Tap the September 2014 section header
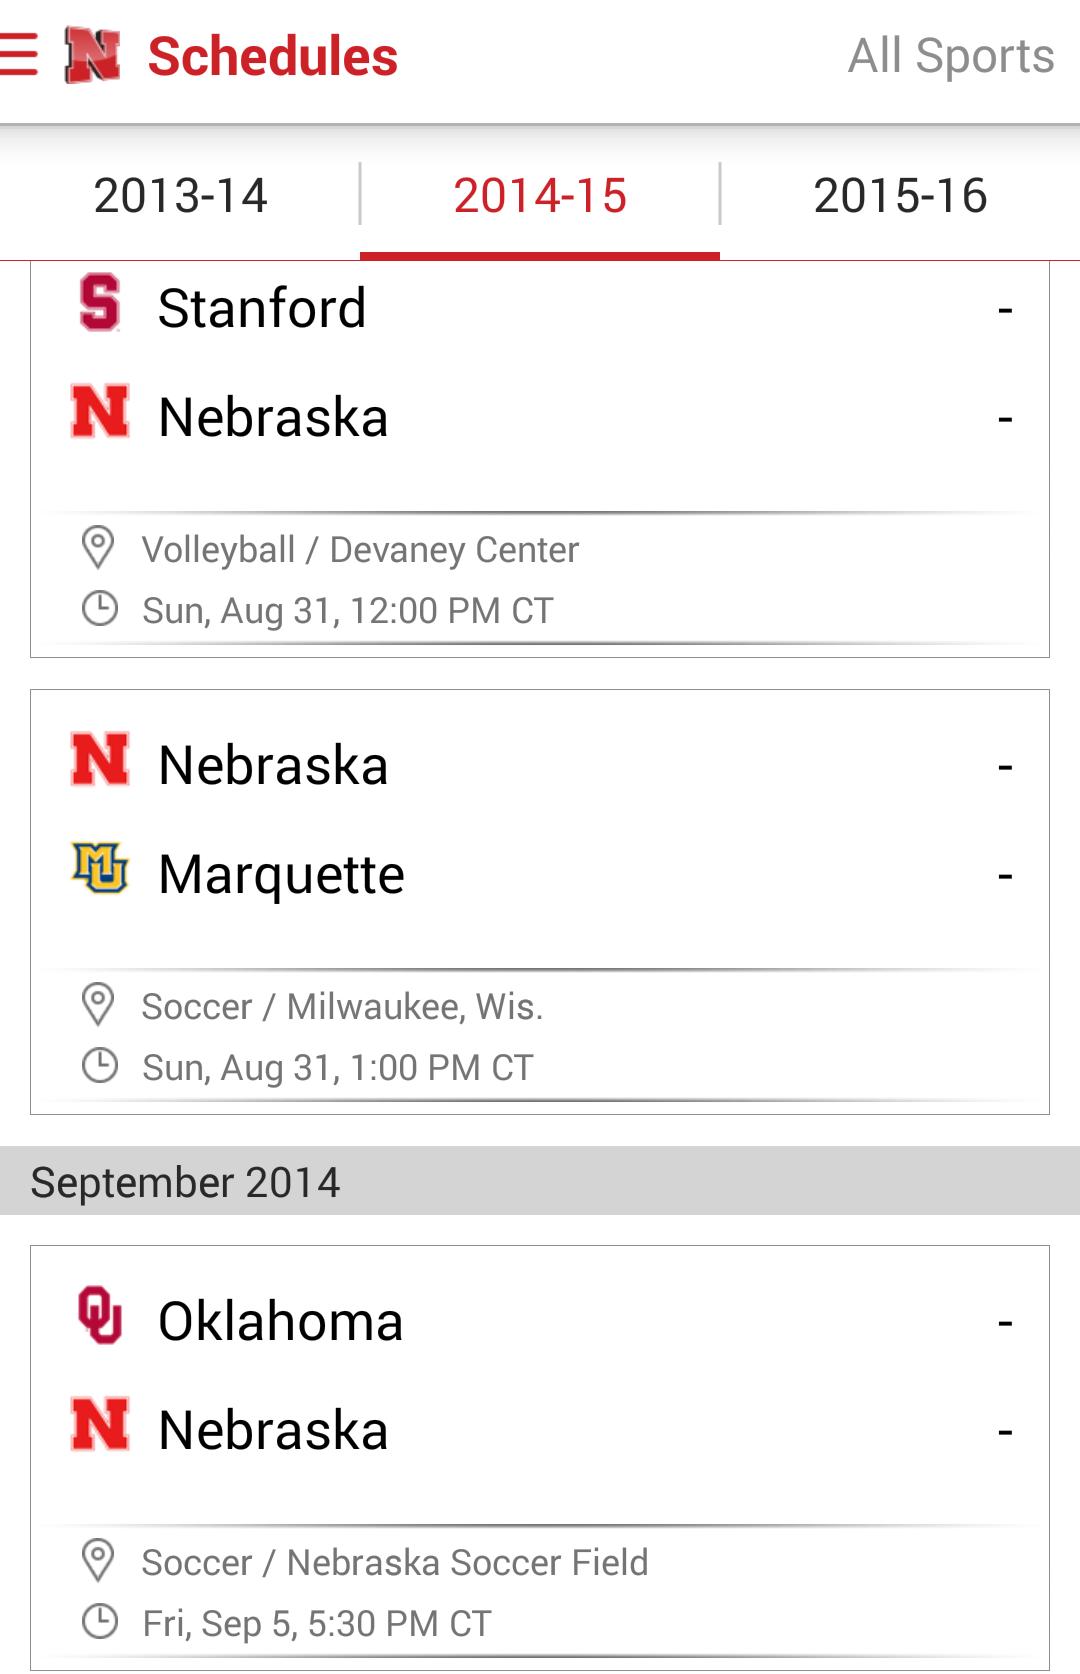This screenshot has height=1674, width=1080. click(x=540, y=1181)
